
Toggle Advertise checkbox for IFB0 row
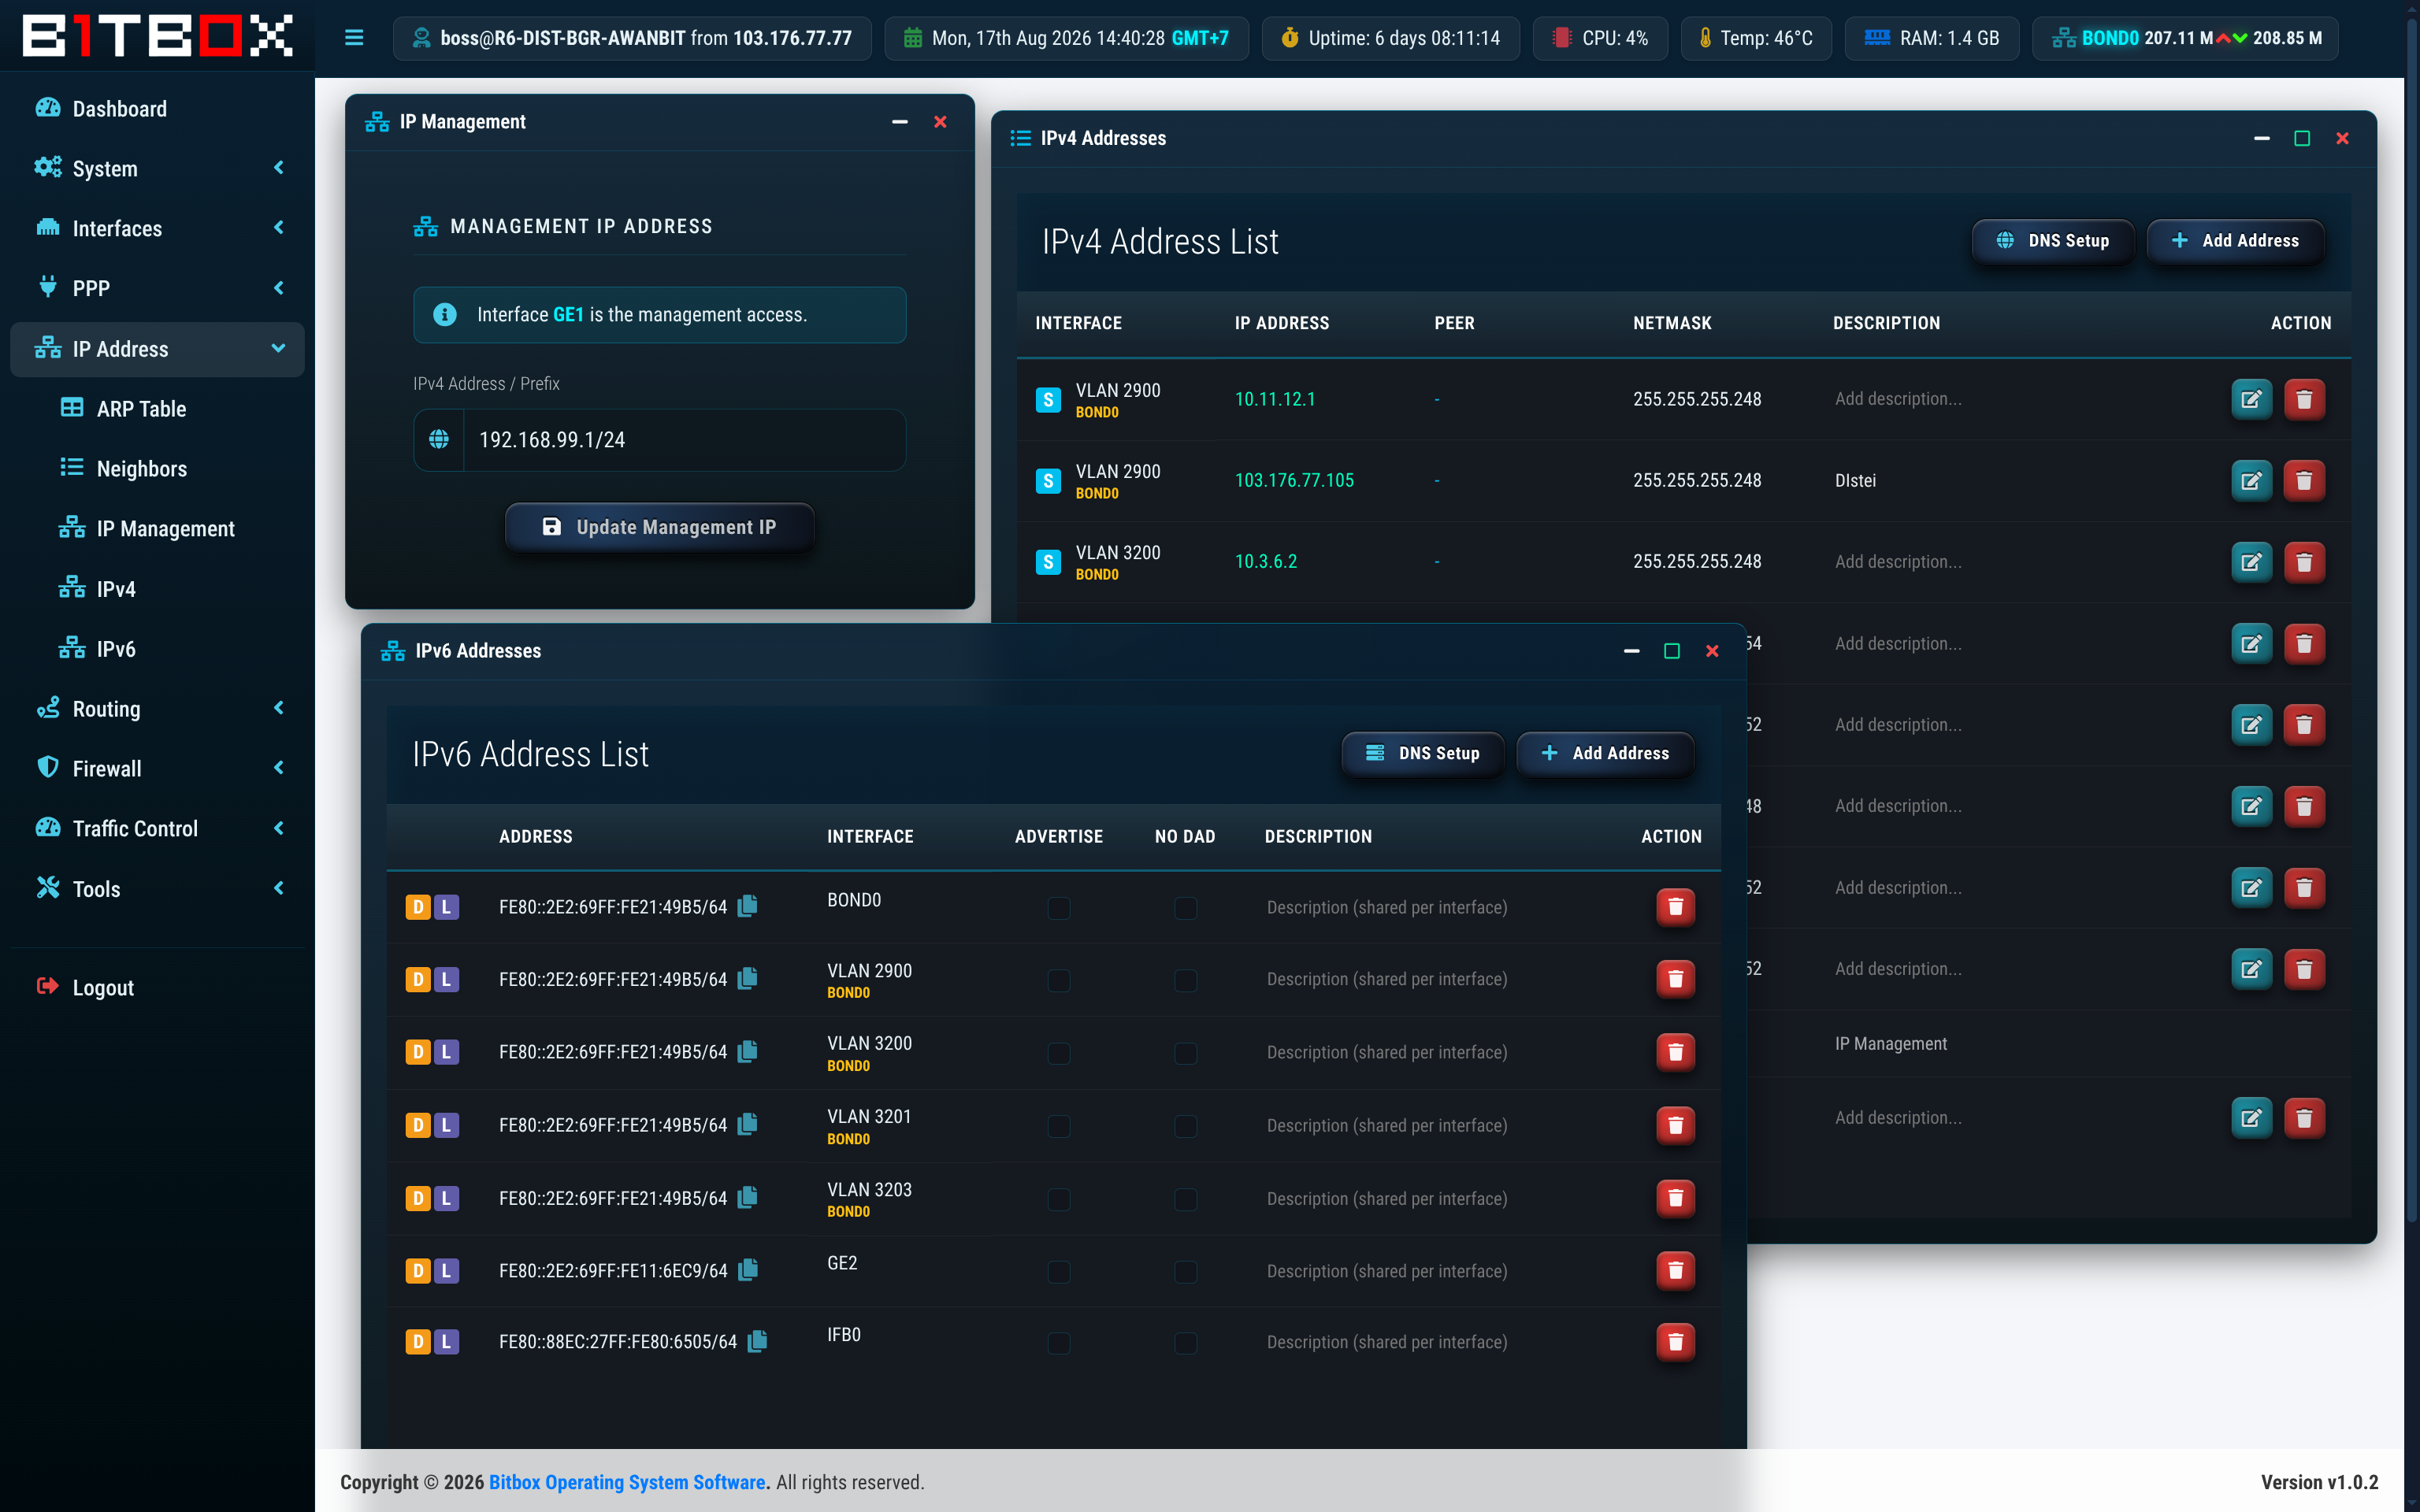coord(1058,1342)
